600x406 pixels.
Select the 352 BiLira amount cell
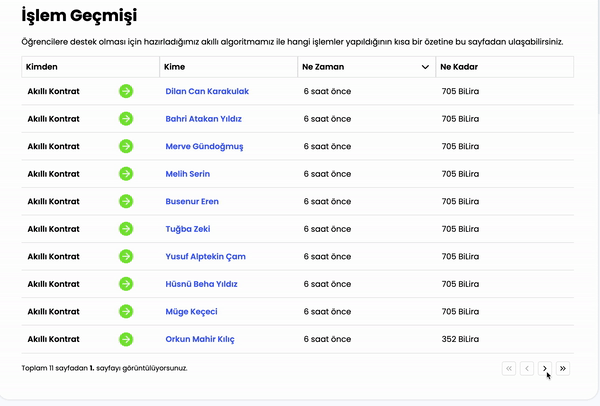tap(460, 339)
